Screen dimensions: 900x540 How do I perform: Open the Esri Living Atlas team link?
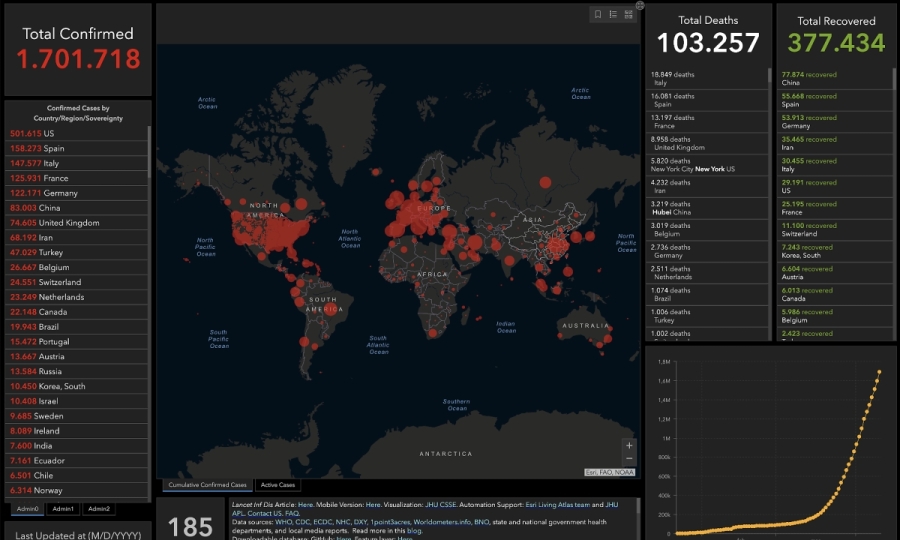tap(557, 505)
